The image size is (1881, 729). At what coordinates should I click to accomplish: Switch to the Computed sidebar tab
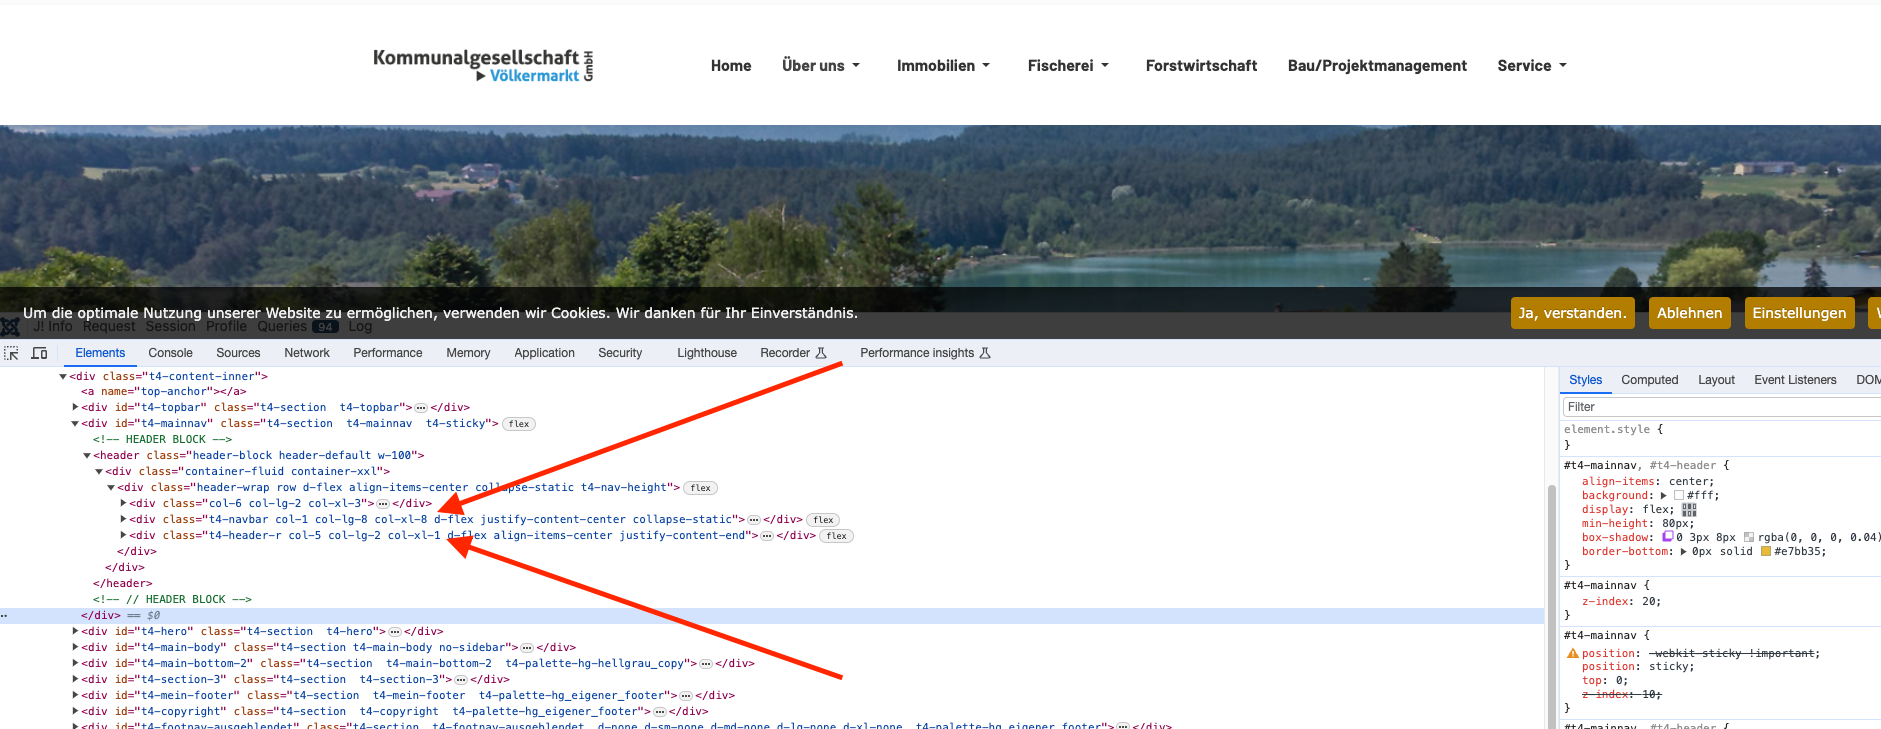click(1650, 380)
